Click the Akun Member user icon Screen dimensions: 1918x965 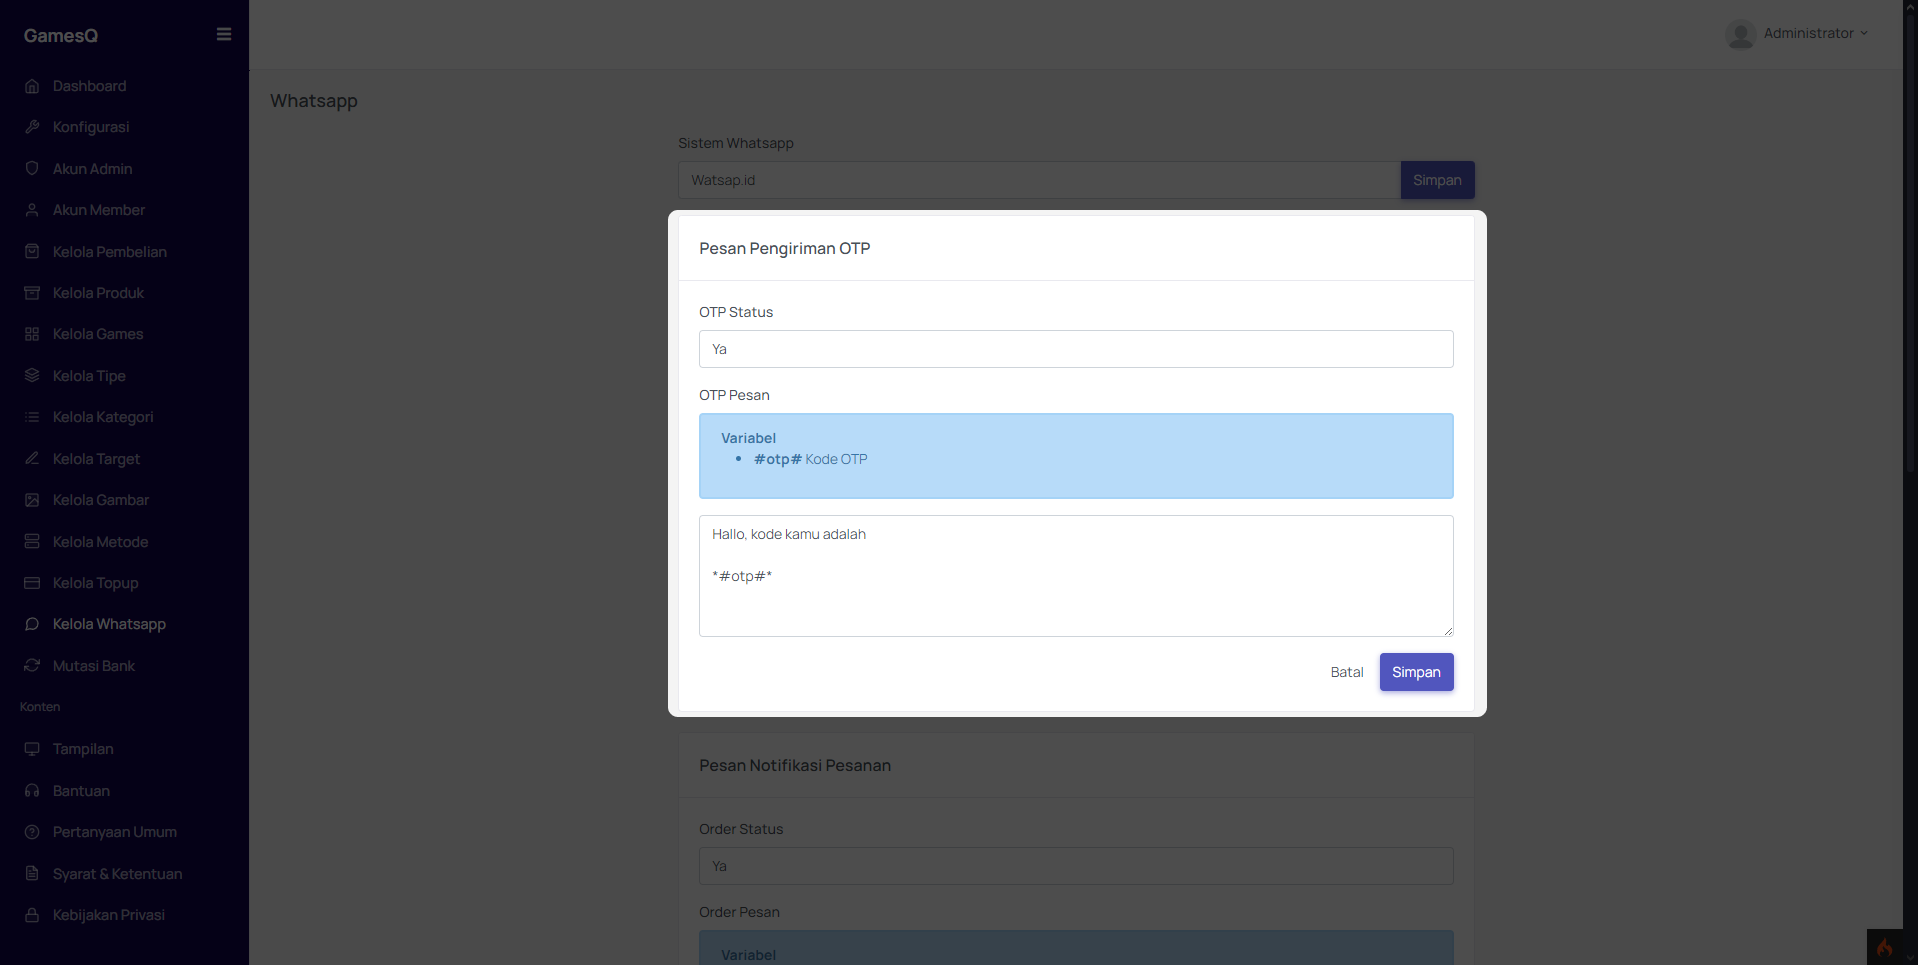[x=32, y=210]
